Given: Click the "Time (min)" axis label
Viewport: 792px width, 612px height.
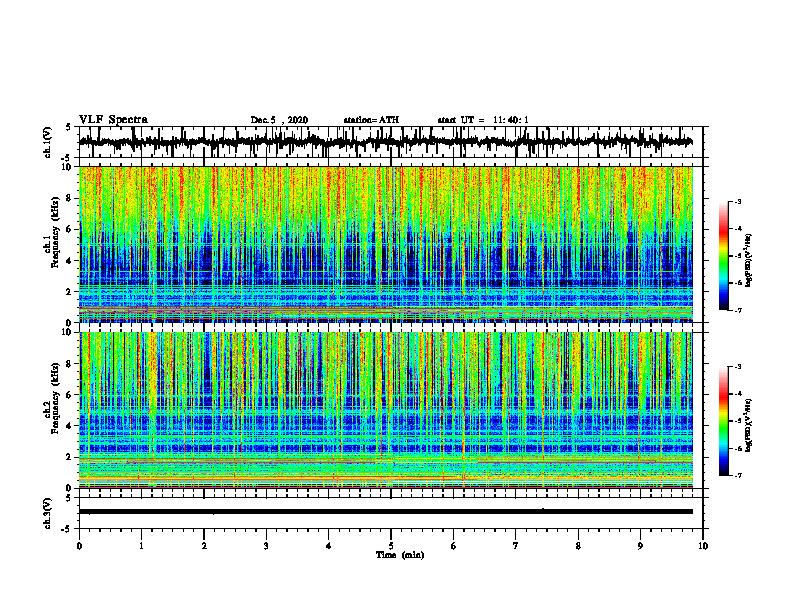Looking at the screenshot, I should pos(400,555).
